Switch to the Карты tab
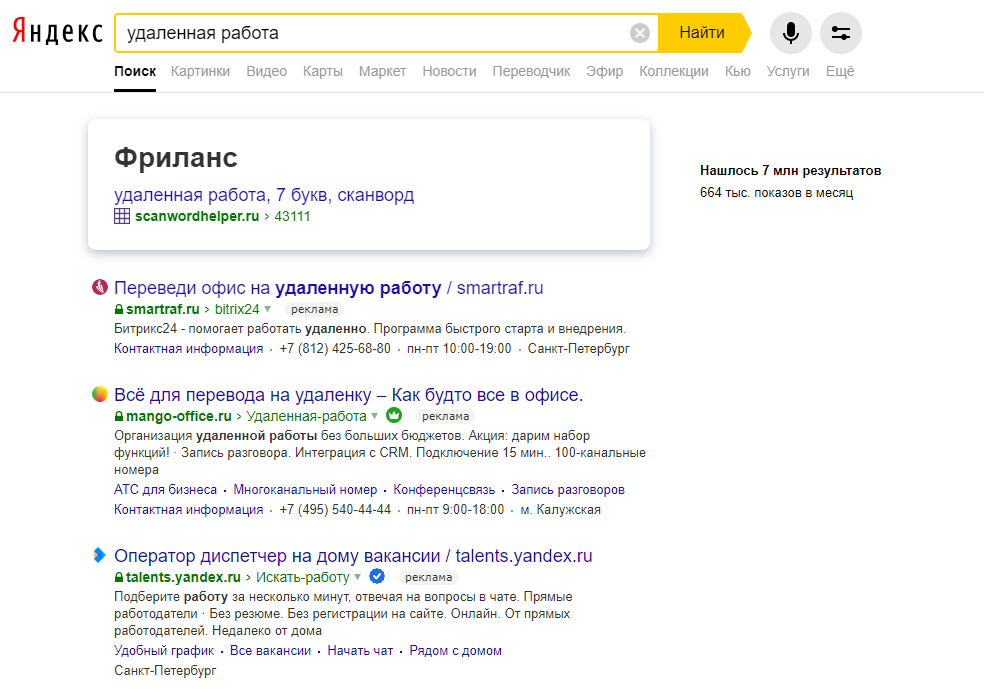 (323, 72)
